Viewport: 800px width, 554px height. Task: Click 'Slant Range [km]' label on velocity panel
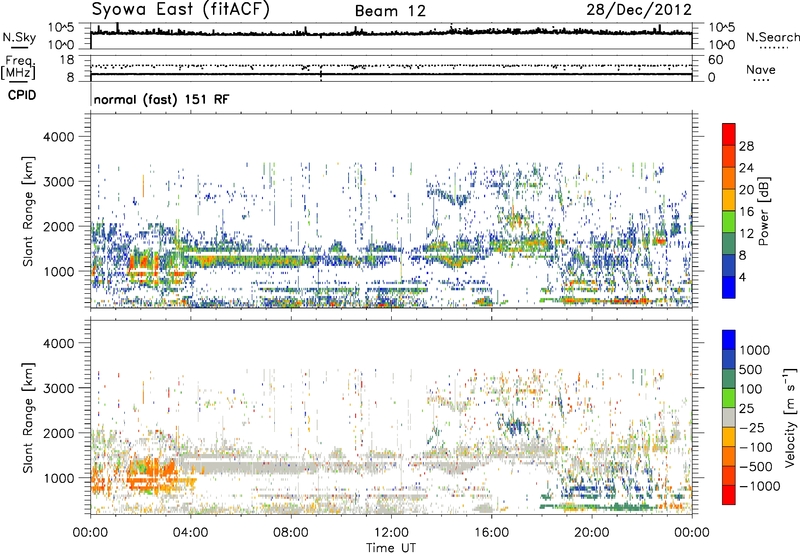(x=28, y=418)
